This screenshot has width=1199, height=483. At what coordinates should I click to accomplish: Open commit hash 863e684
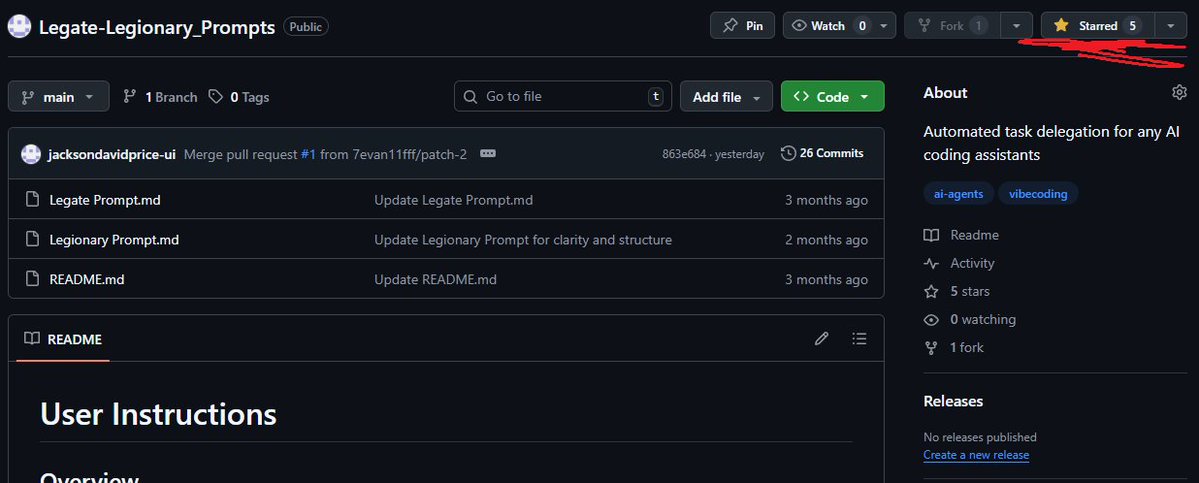[x=684, y=154]
